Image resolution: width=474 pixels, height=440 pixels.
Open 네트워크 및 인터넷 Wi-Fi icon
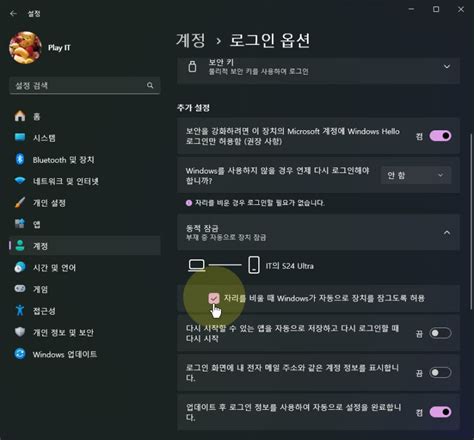tap(20, 181)
